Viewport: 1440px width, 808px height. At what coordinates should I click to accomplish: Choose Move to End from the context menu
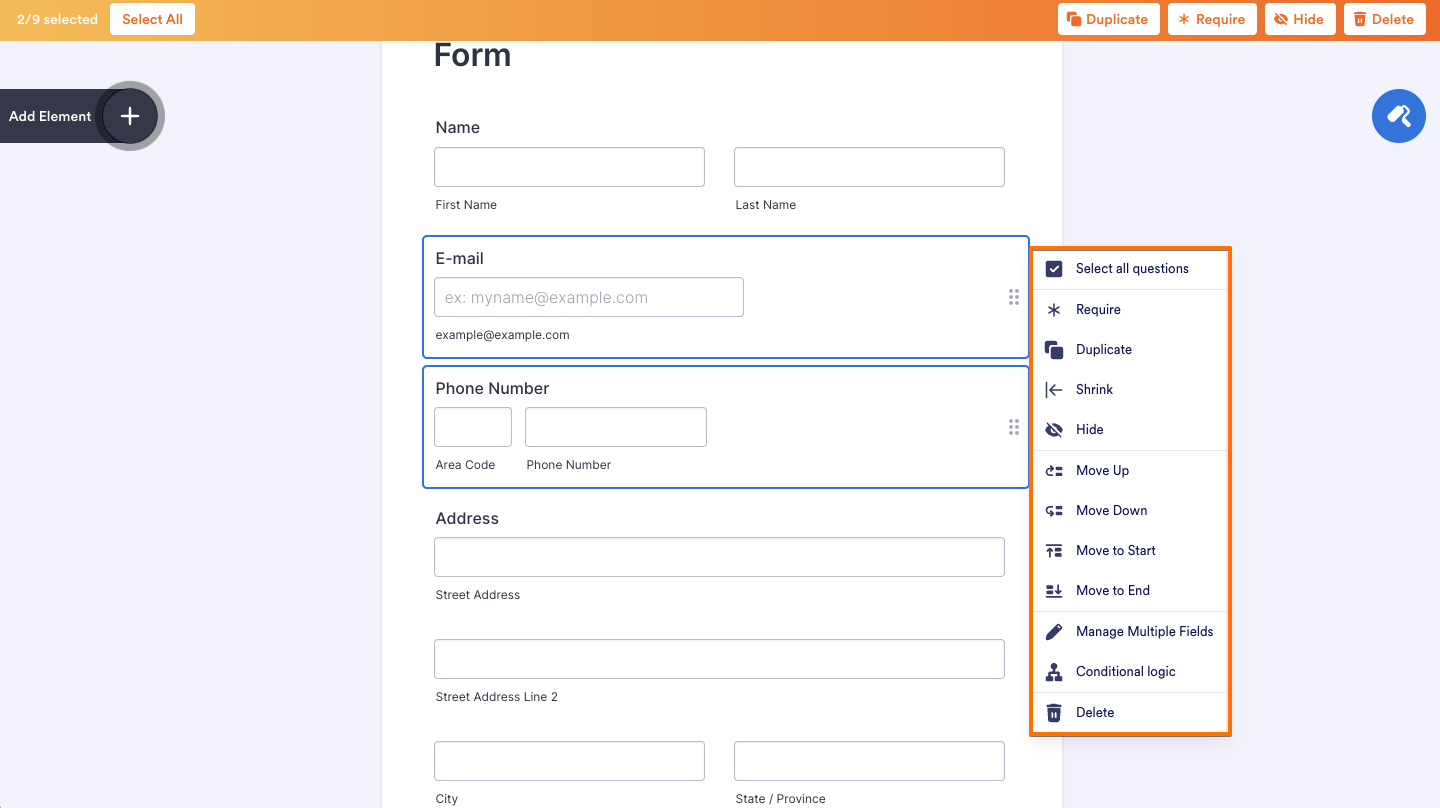point(1054,590)
